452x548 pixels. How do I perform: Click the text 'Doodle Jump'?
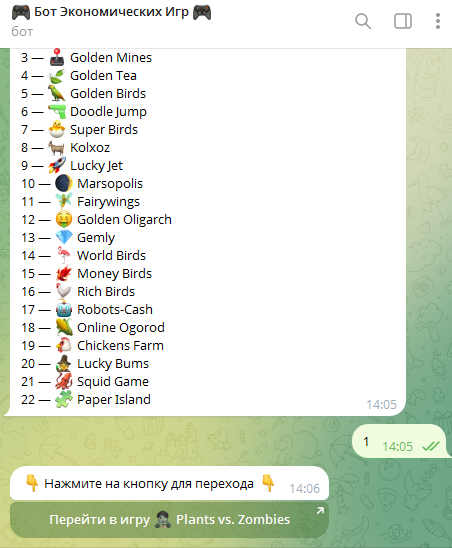108,112
